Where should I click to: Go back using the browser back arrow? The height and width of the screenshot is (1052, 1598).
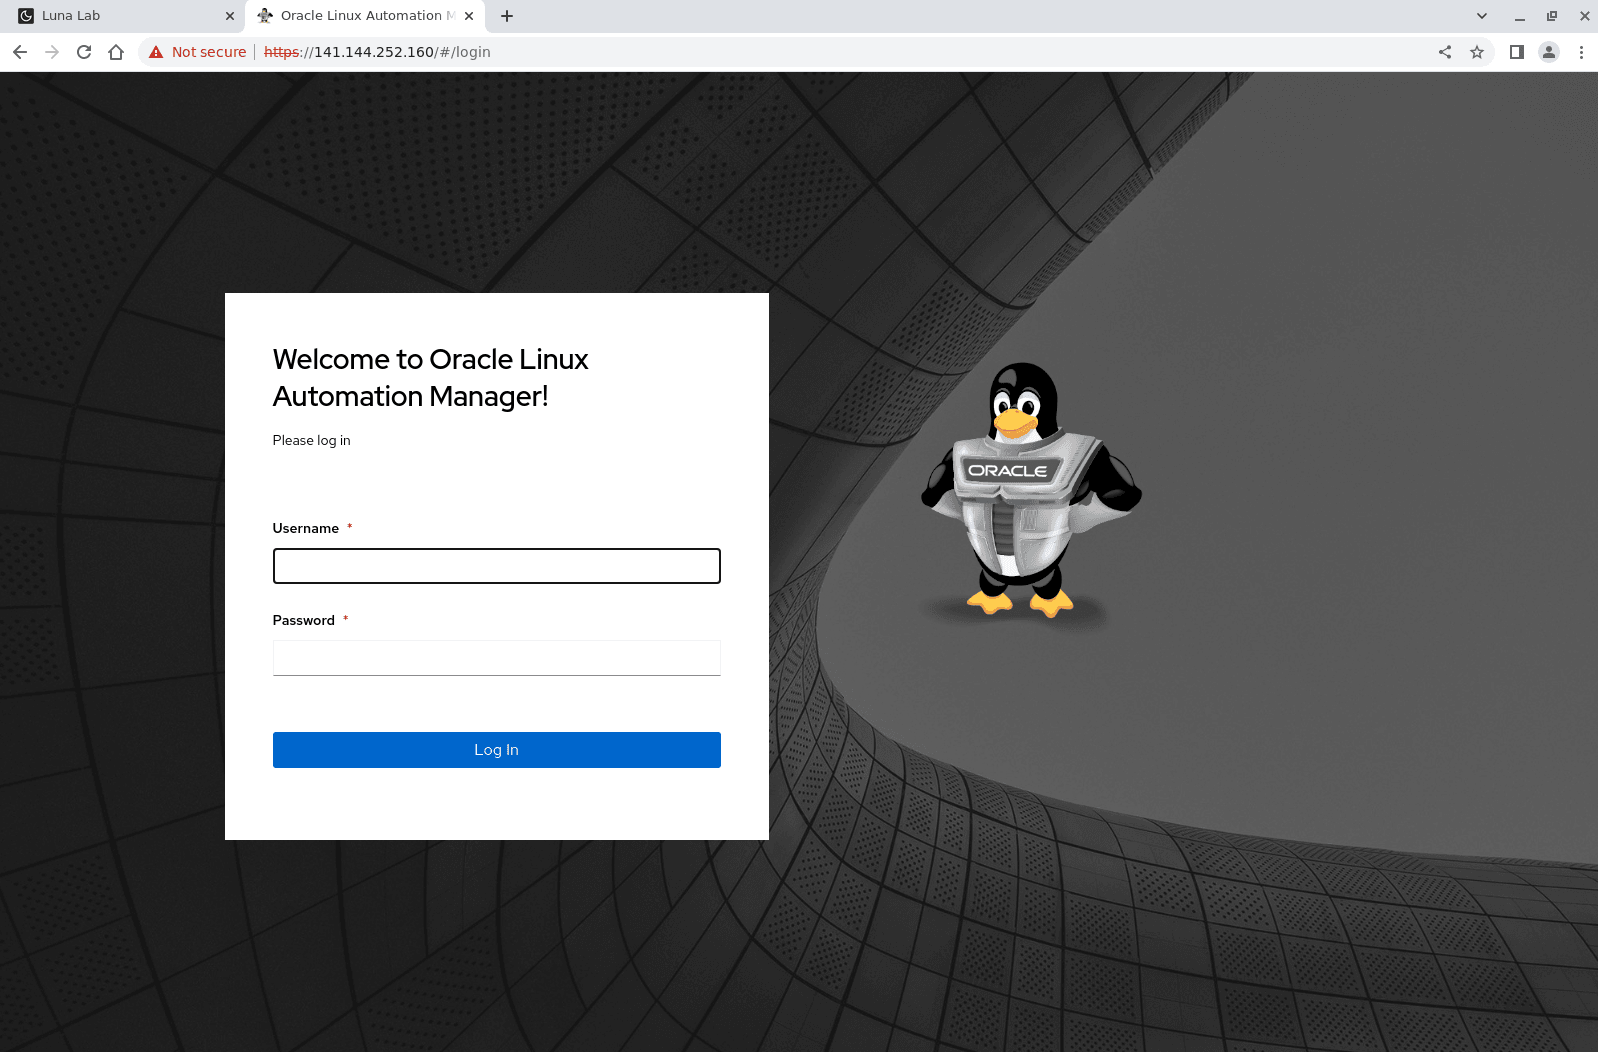20,52
